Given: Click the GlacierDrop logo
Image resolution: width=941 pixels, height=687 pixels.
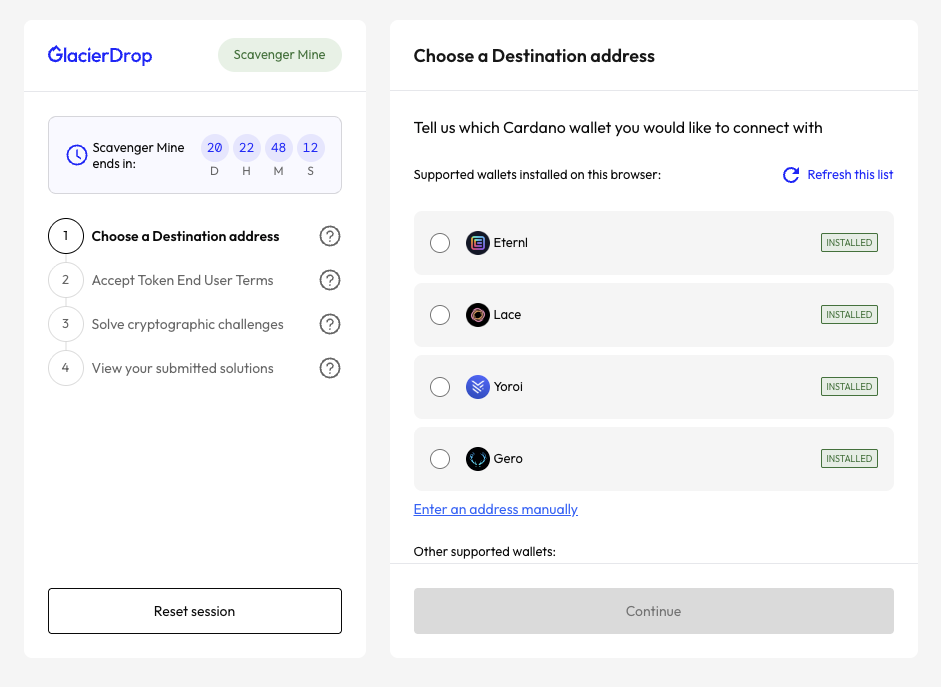Looking at the screenshot, I should [x=100, y=55].
